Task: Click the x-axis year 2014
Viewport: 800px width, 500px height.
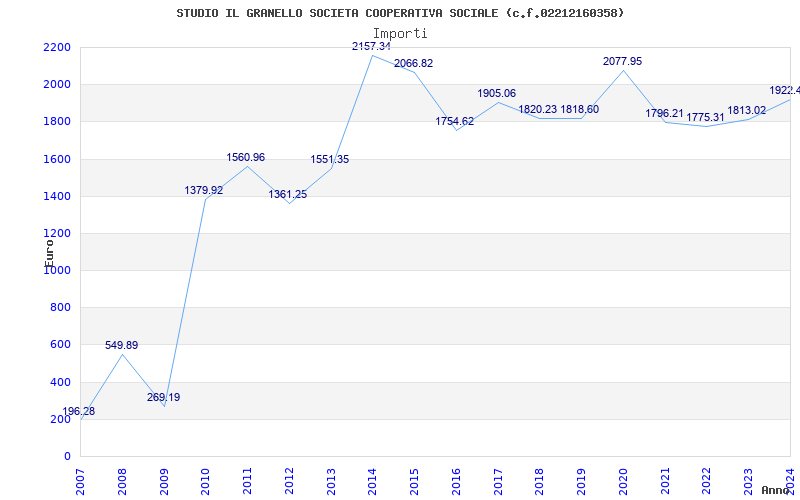Action: pos(372,482)
